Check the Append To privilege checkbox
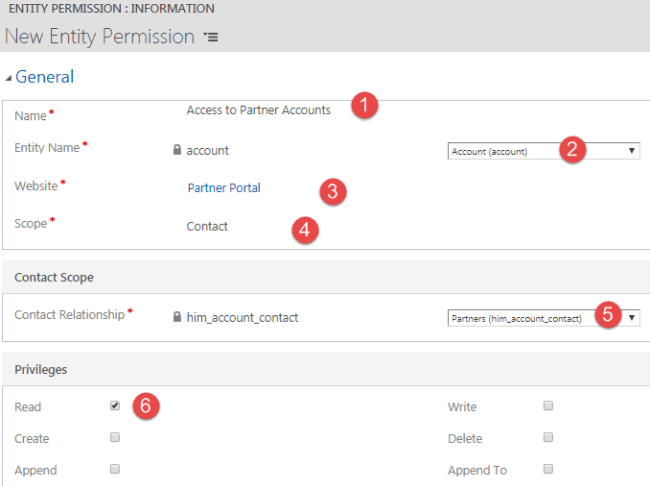Viewport: 650px width, 486px height. pyautogui.click(x=547, y=468)
